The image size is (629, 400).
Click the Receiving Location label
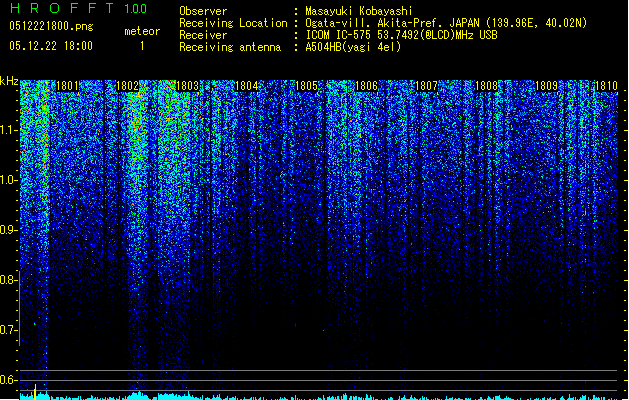[x=233, y=23]
